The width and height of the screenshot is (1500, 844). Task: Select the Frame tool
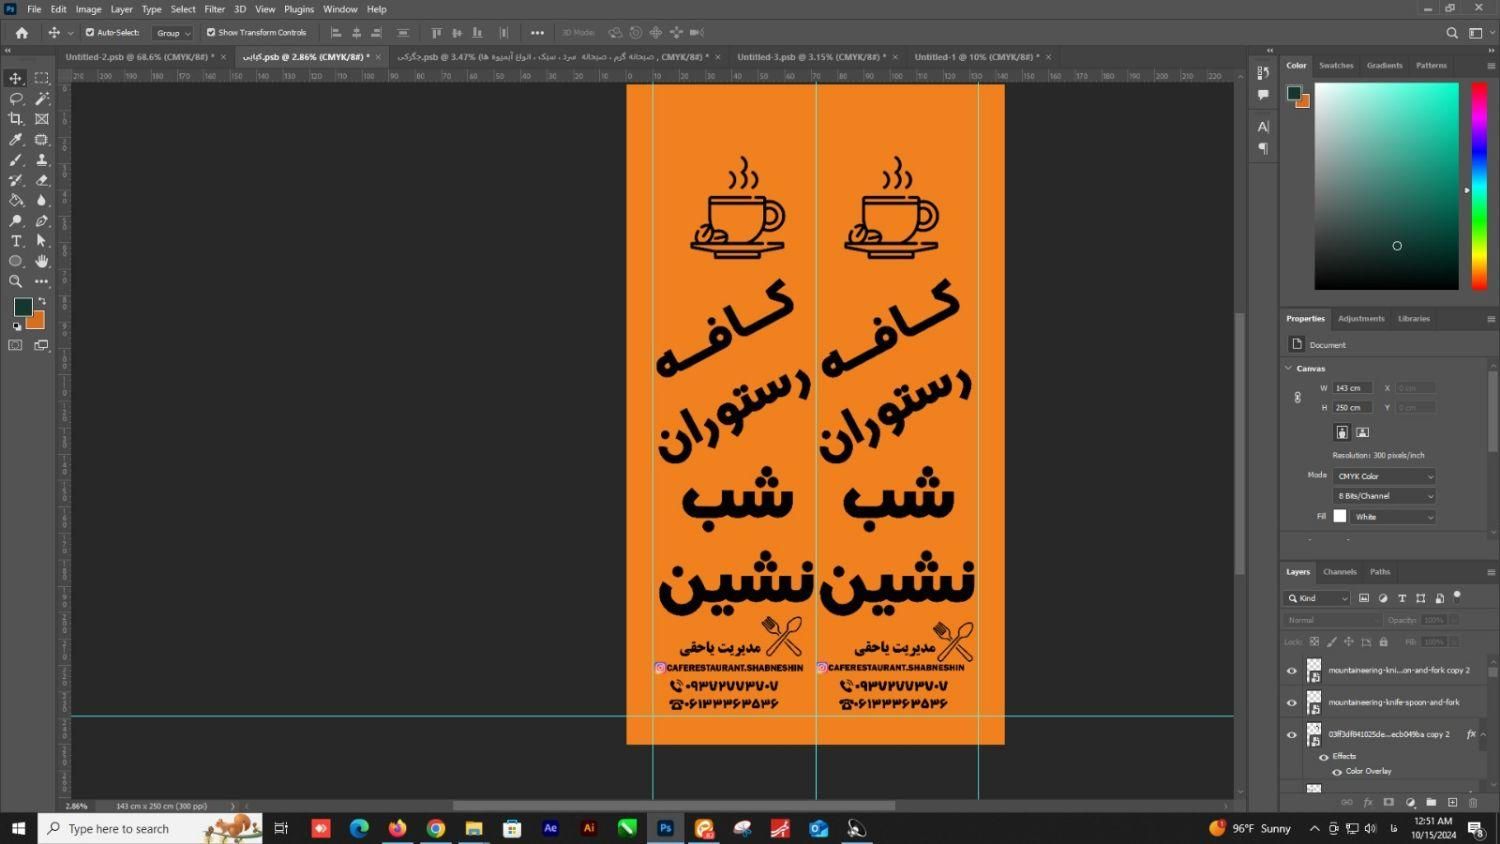[42, 119]
